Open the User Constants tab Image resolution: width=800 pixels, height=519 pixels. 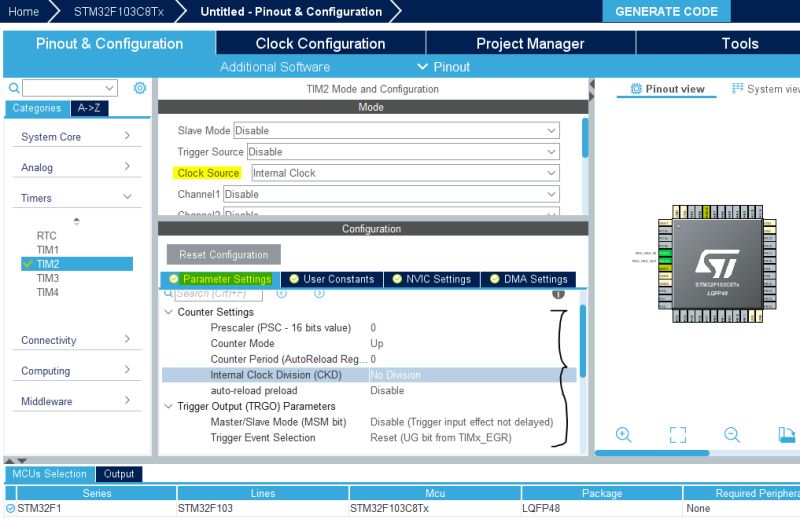[332, 279]
